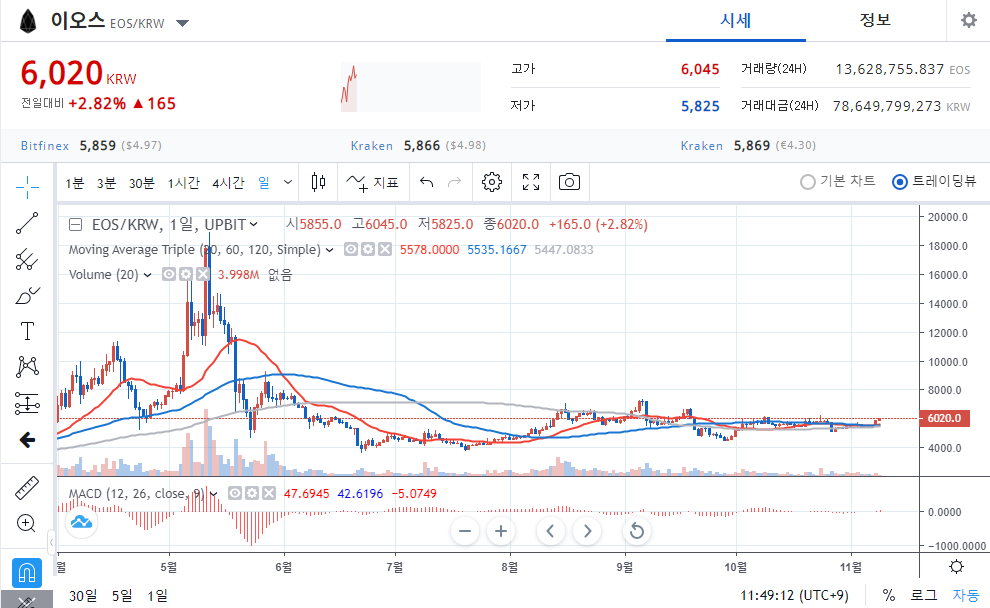Screen dimensions: 990x608
Task: Select the brush drawing tool
Action: point(27,295)
